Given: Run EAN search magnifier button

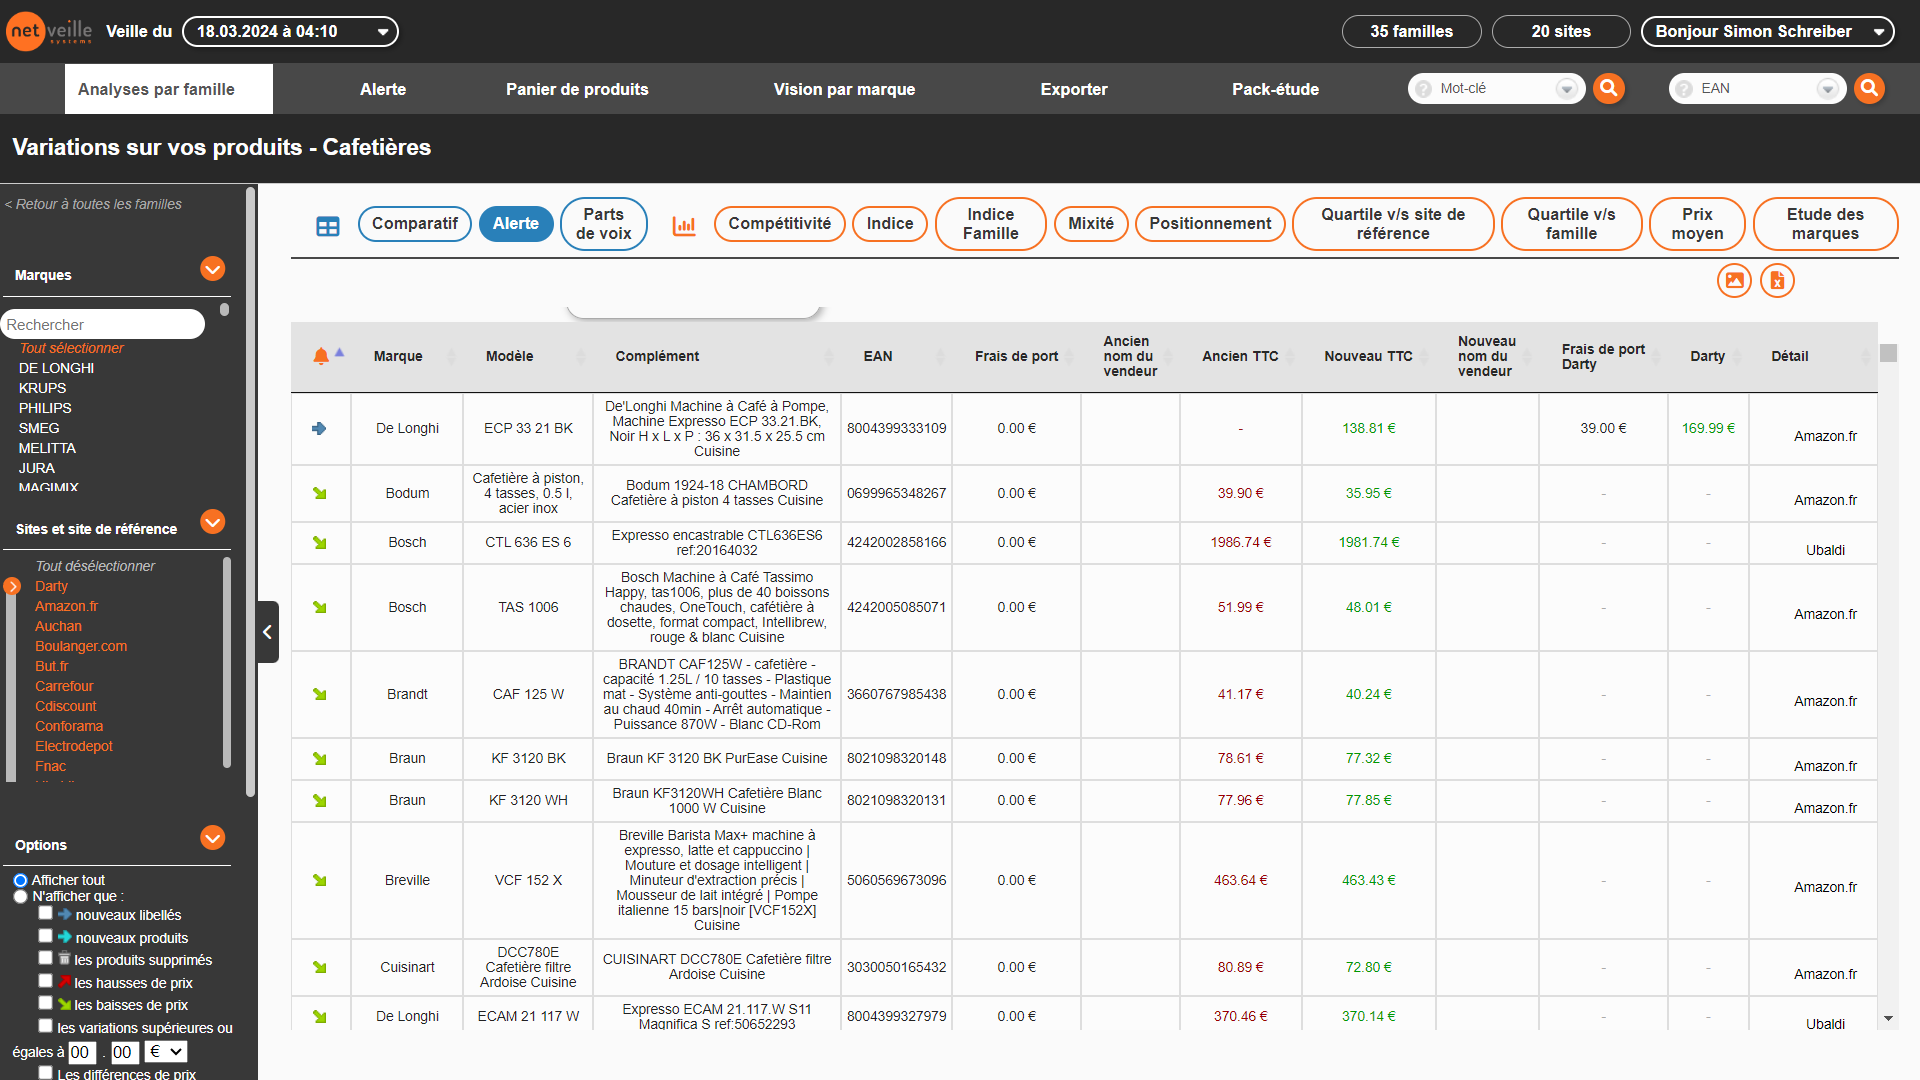Looking at the screenshot, I should tap(1869, 88).
